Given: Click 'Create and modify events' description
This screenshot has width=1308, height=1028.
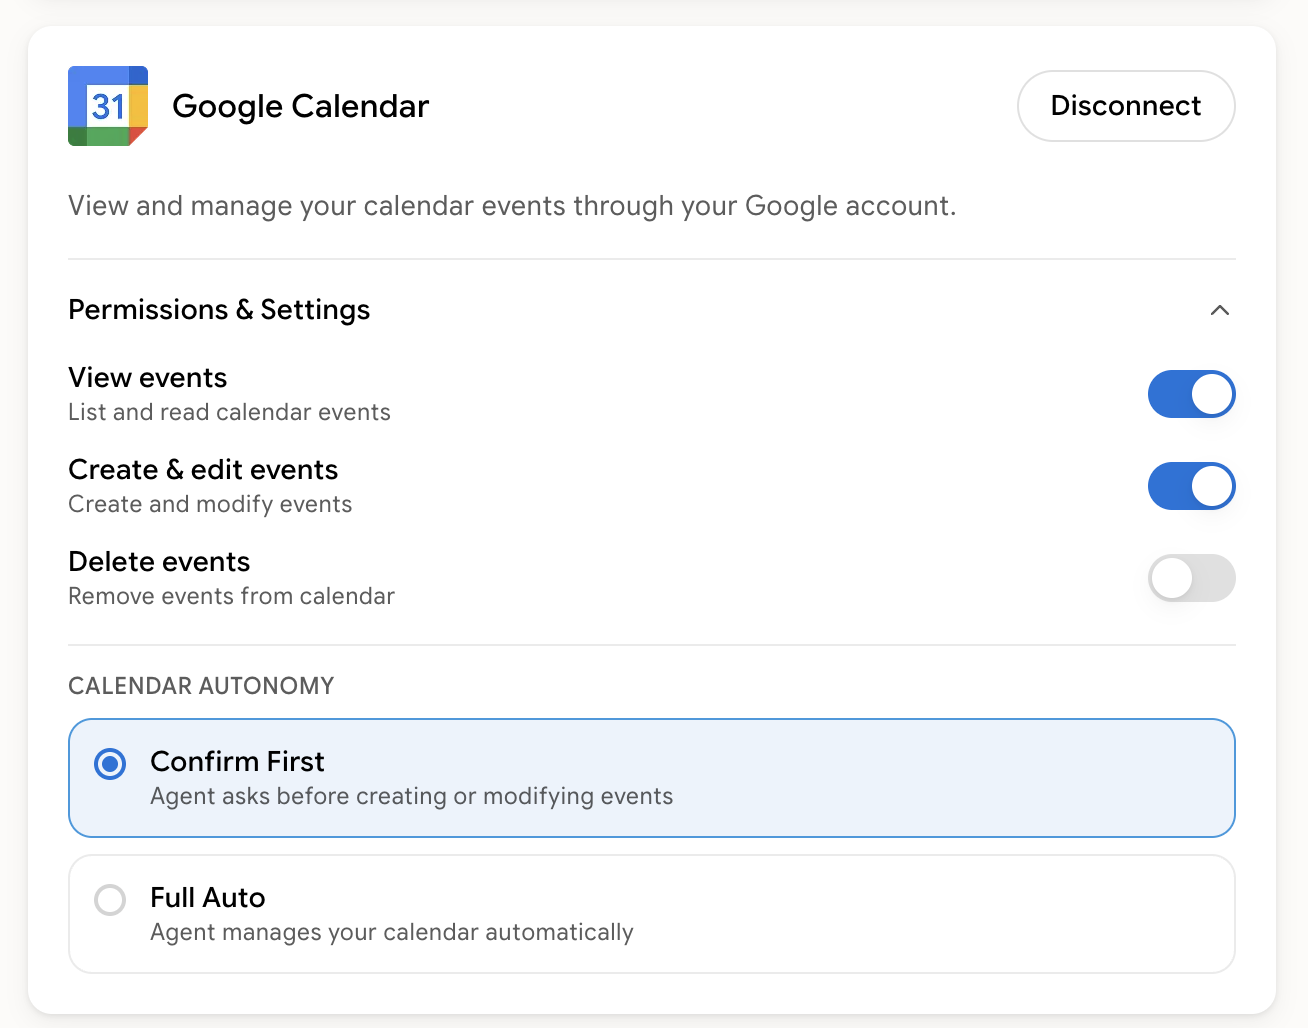Looking at the screenshot, I should (210, 504).
